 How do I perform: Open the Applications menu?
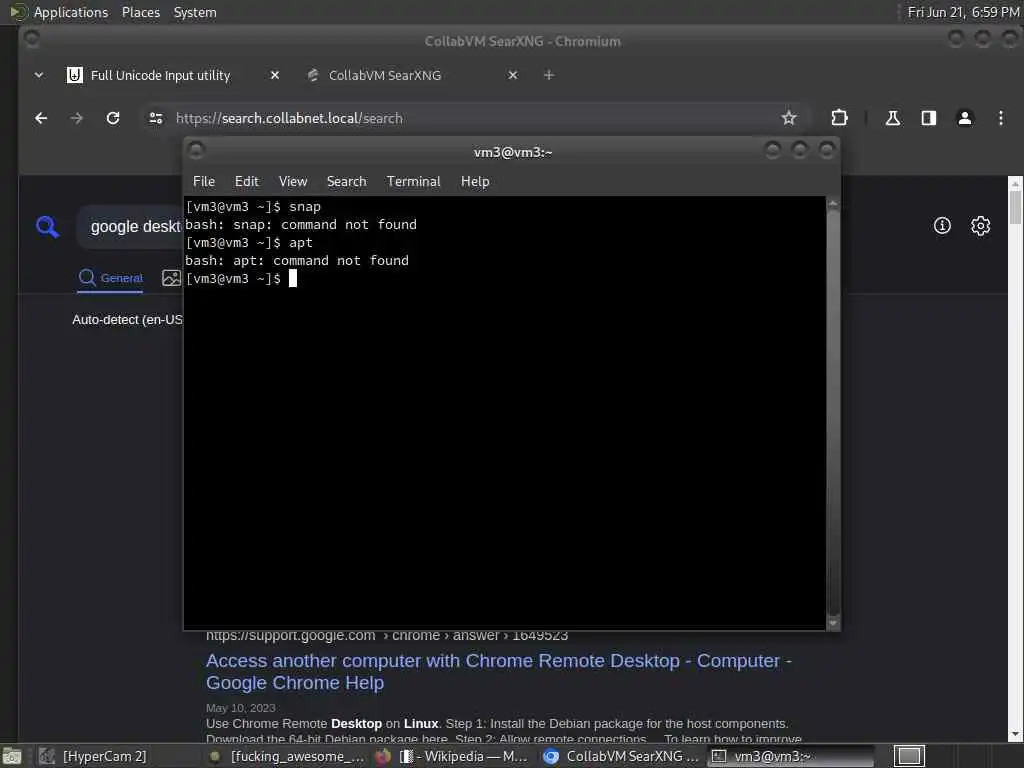click(71, 12)
